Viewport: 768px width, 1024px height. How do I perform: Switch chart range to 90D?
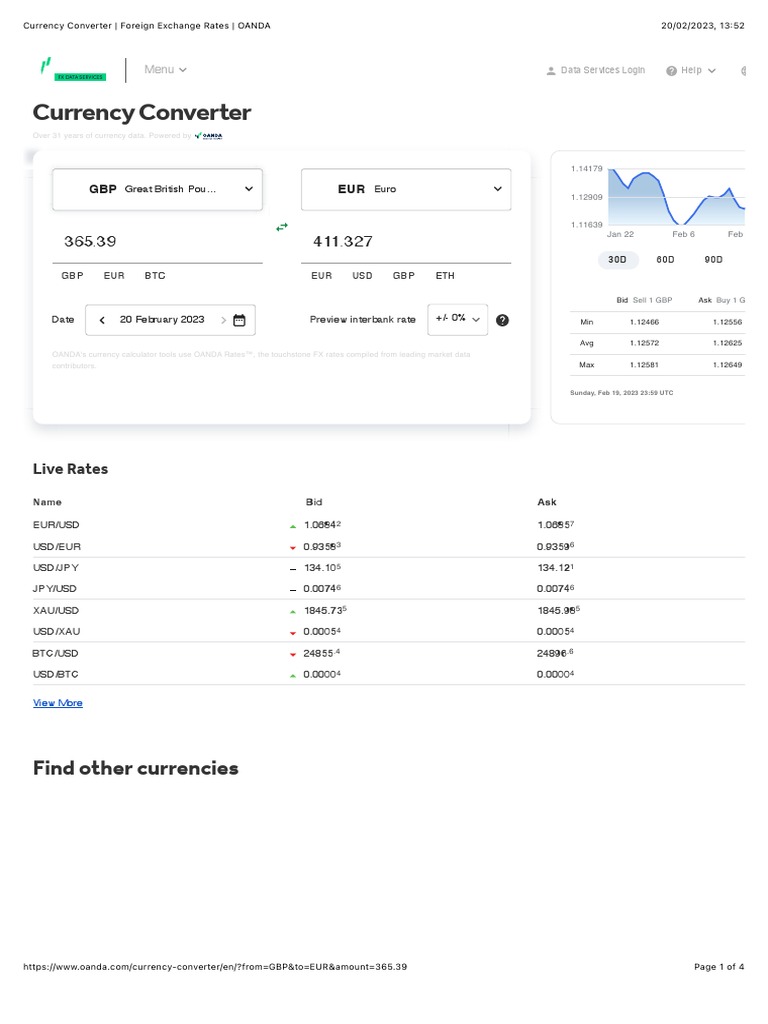click(x=713, y=260)
